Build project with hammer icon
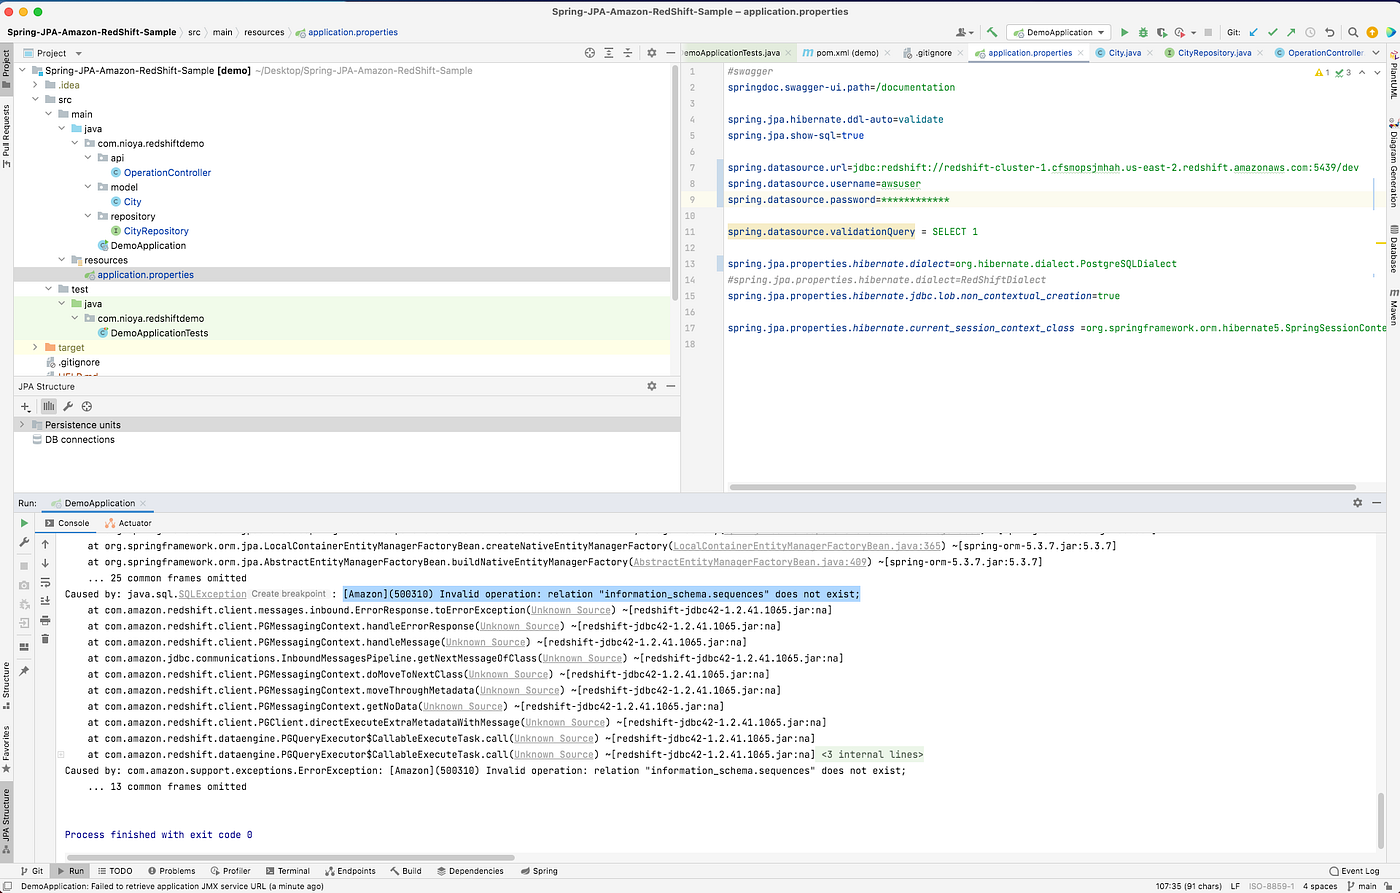Viewport: 1400px width, 893px height. pos(992,32)
